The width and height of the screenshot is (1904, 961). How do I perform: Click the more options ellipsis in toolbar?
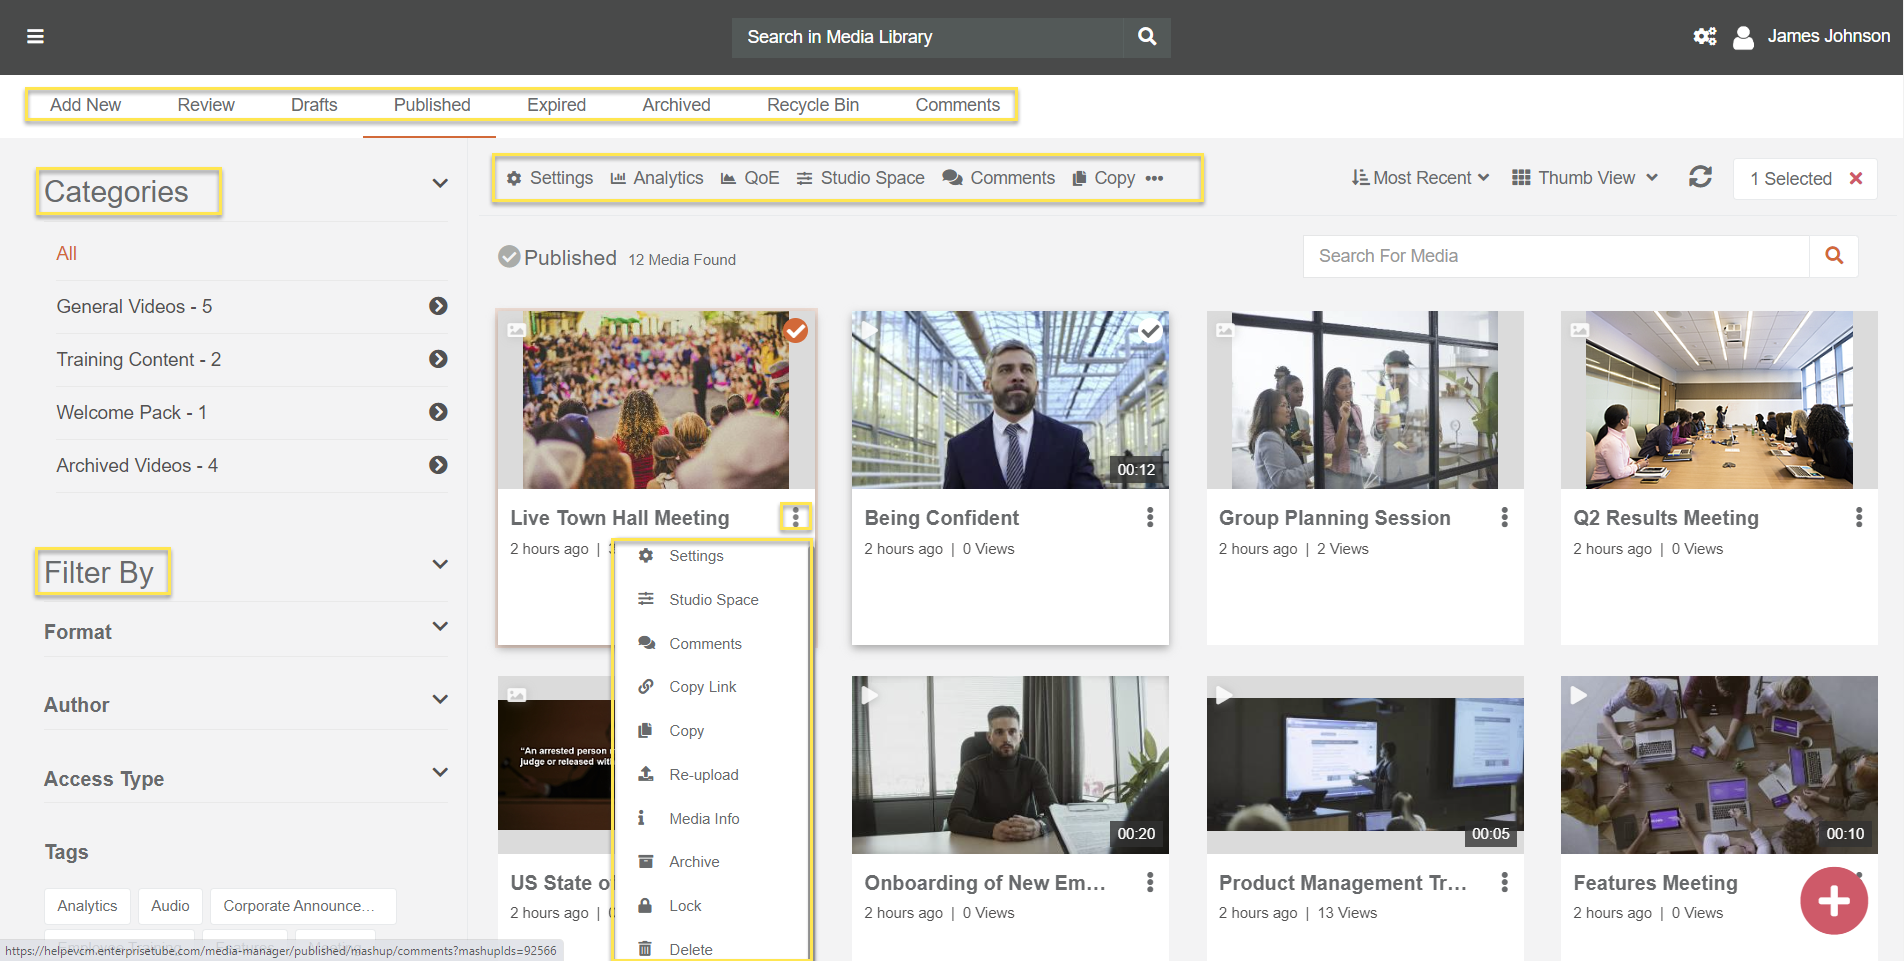(1154, 179)
